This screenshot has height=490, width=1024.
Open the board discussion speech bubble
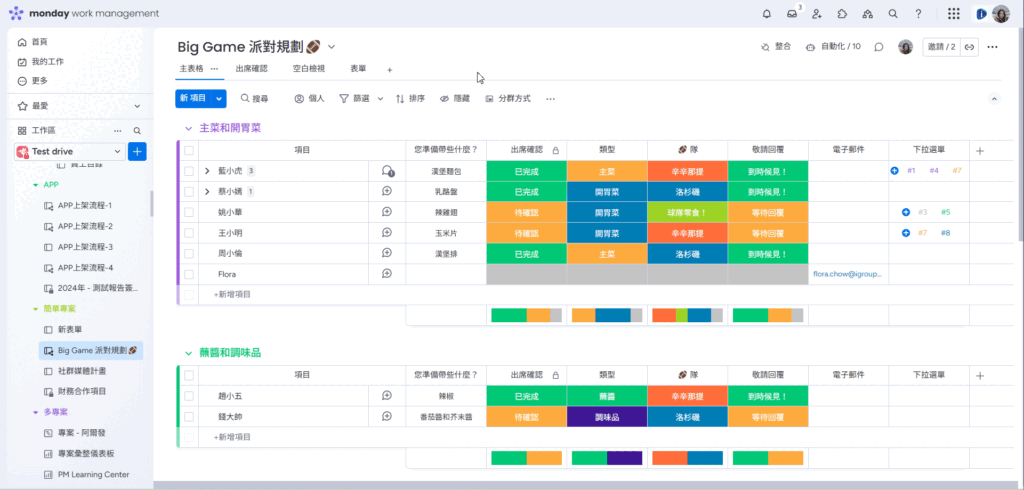pos(879,47)
